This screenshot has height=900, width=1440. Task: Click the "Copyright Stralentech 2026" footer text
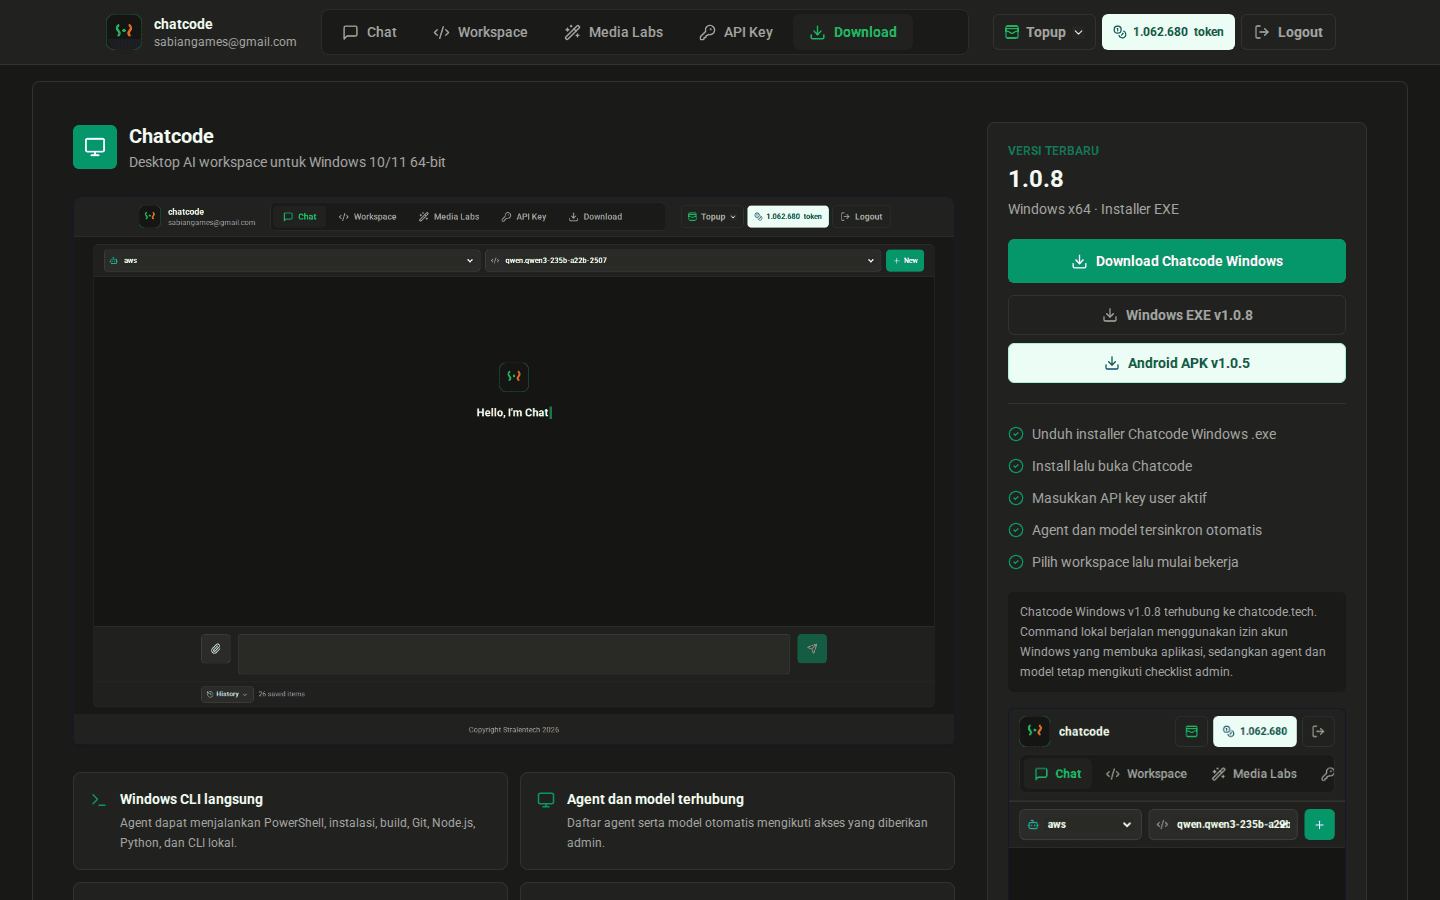[514, 730]
